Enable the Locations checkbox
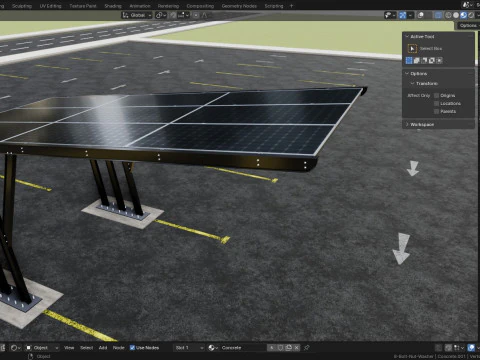The image size is (480, 360). 436,104
